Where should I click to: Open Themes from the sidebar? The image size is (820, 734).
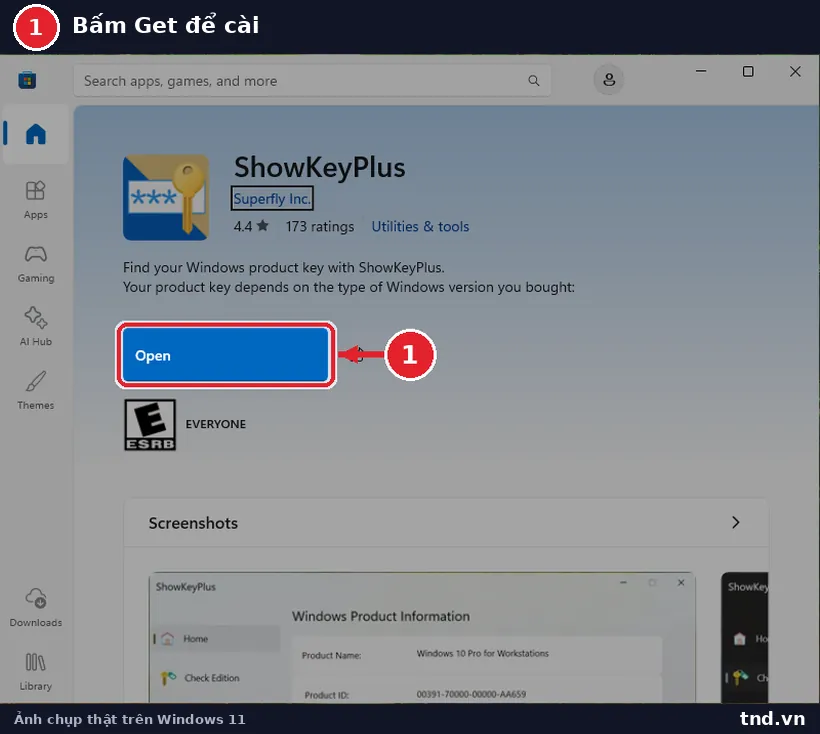coord(36,391)
